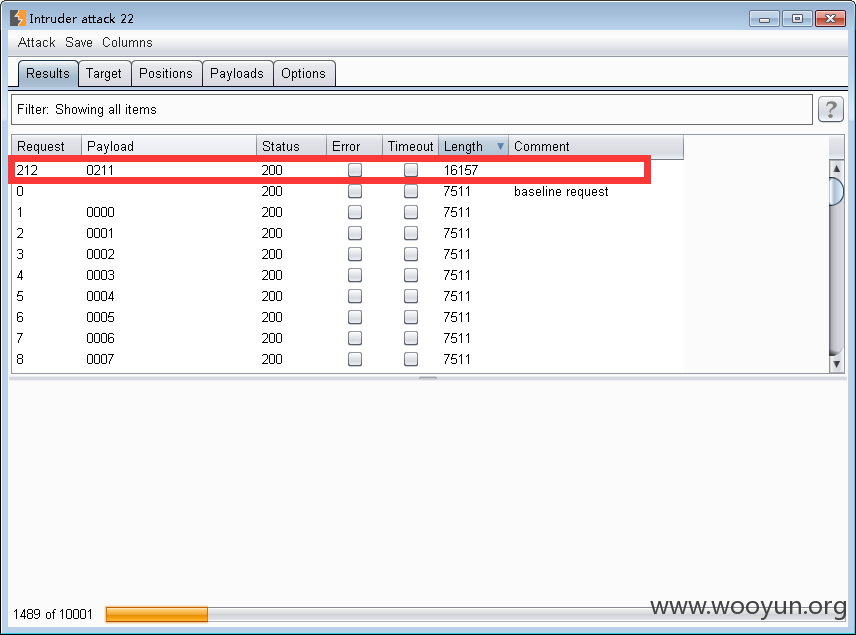Select the row with payload 0002
Viewport: 856px width, 635px height.
347,254
